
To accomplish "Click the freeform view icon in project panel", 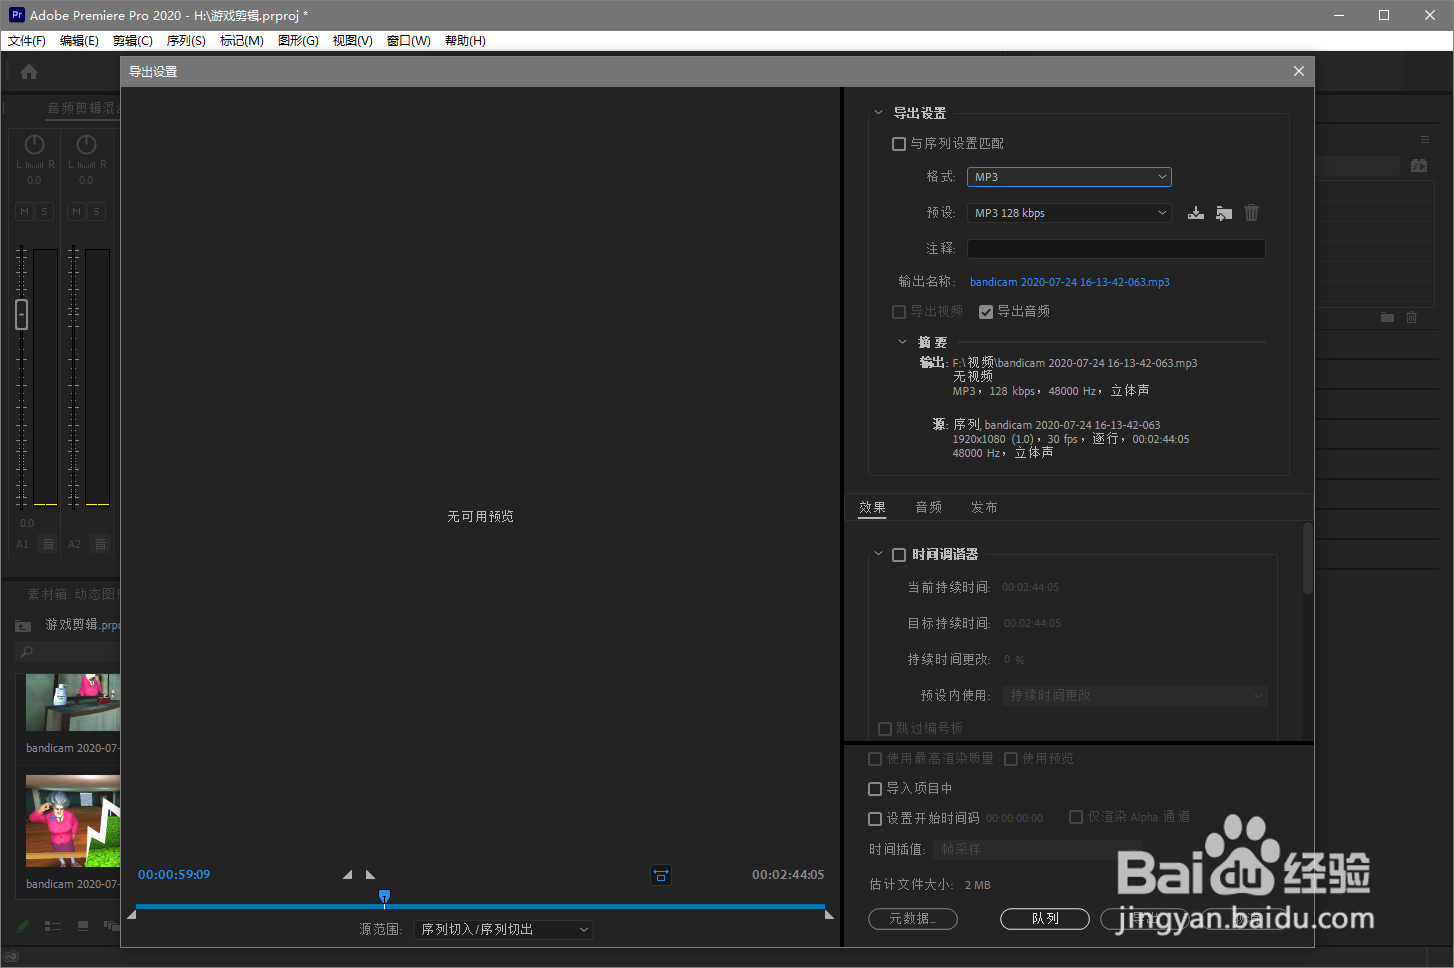I will tap(110, 926).
